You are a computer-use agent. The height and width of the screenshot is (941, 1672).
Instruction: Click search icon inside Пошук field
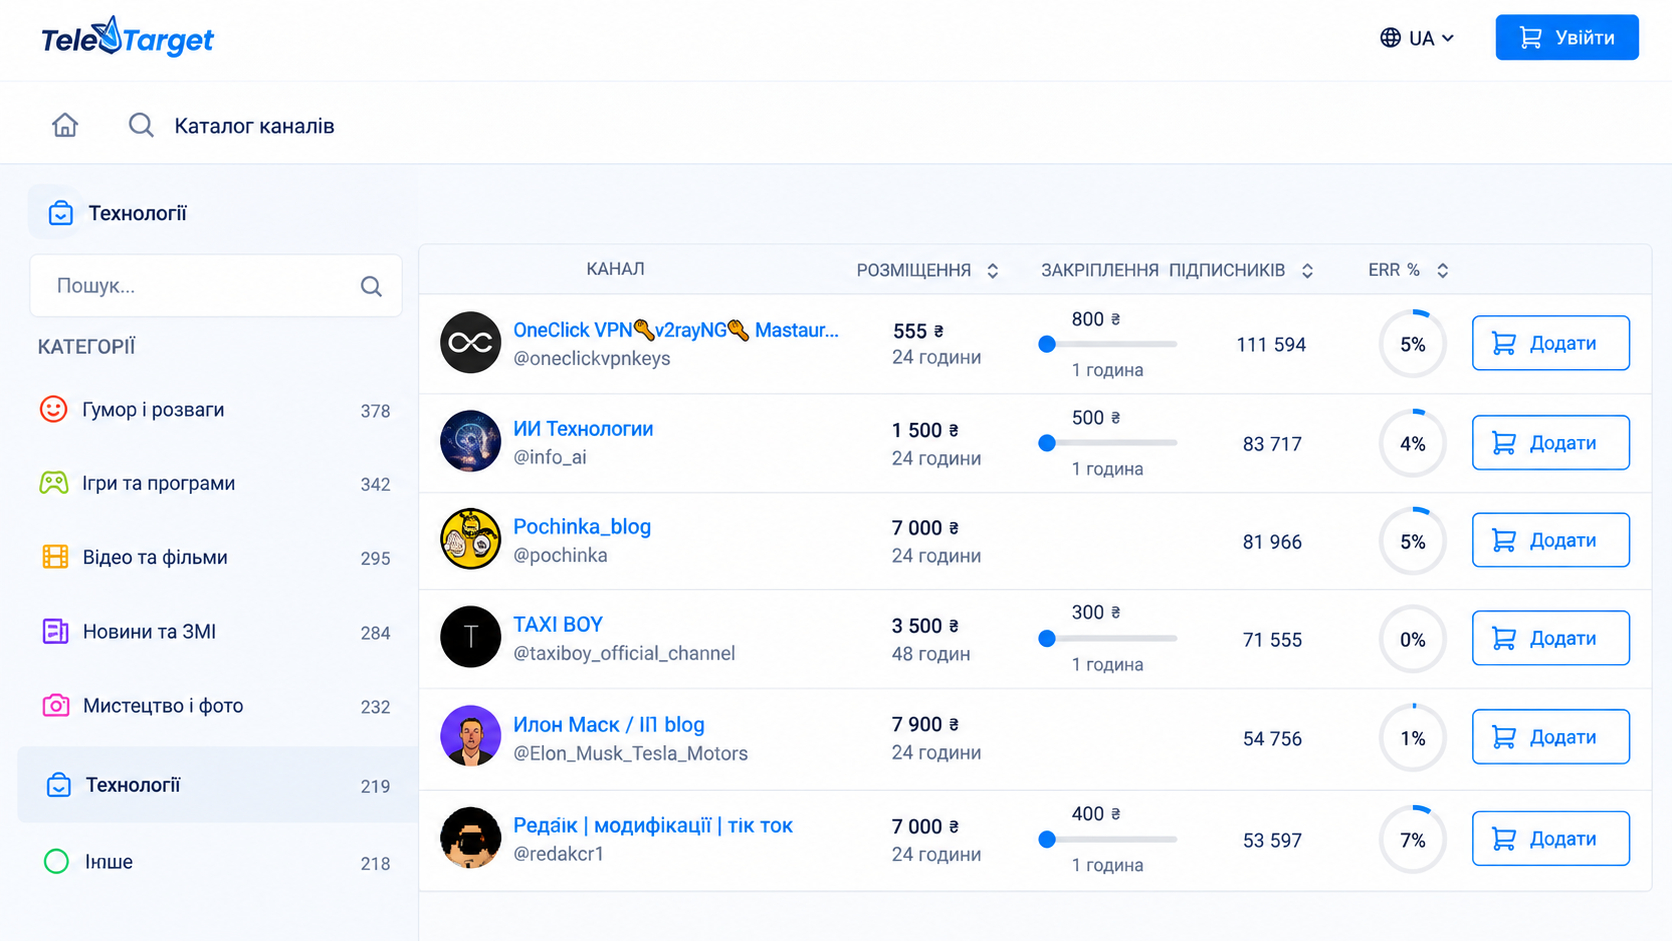(371, 286)
